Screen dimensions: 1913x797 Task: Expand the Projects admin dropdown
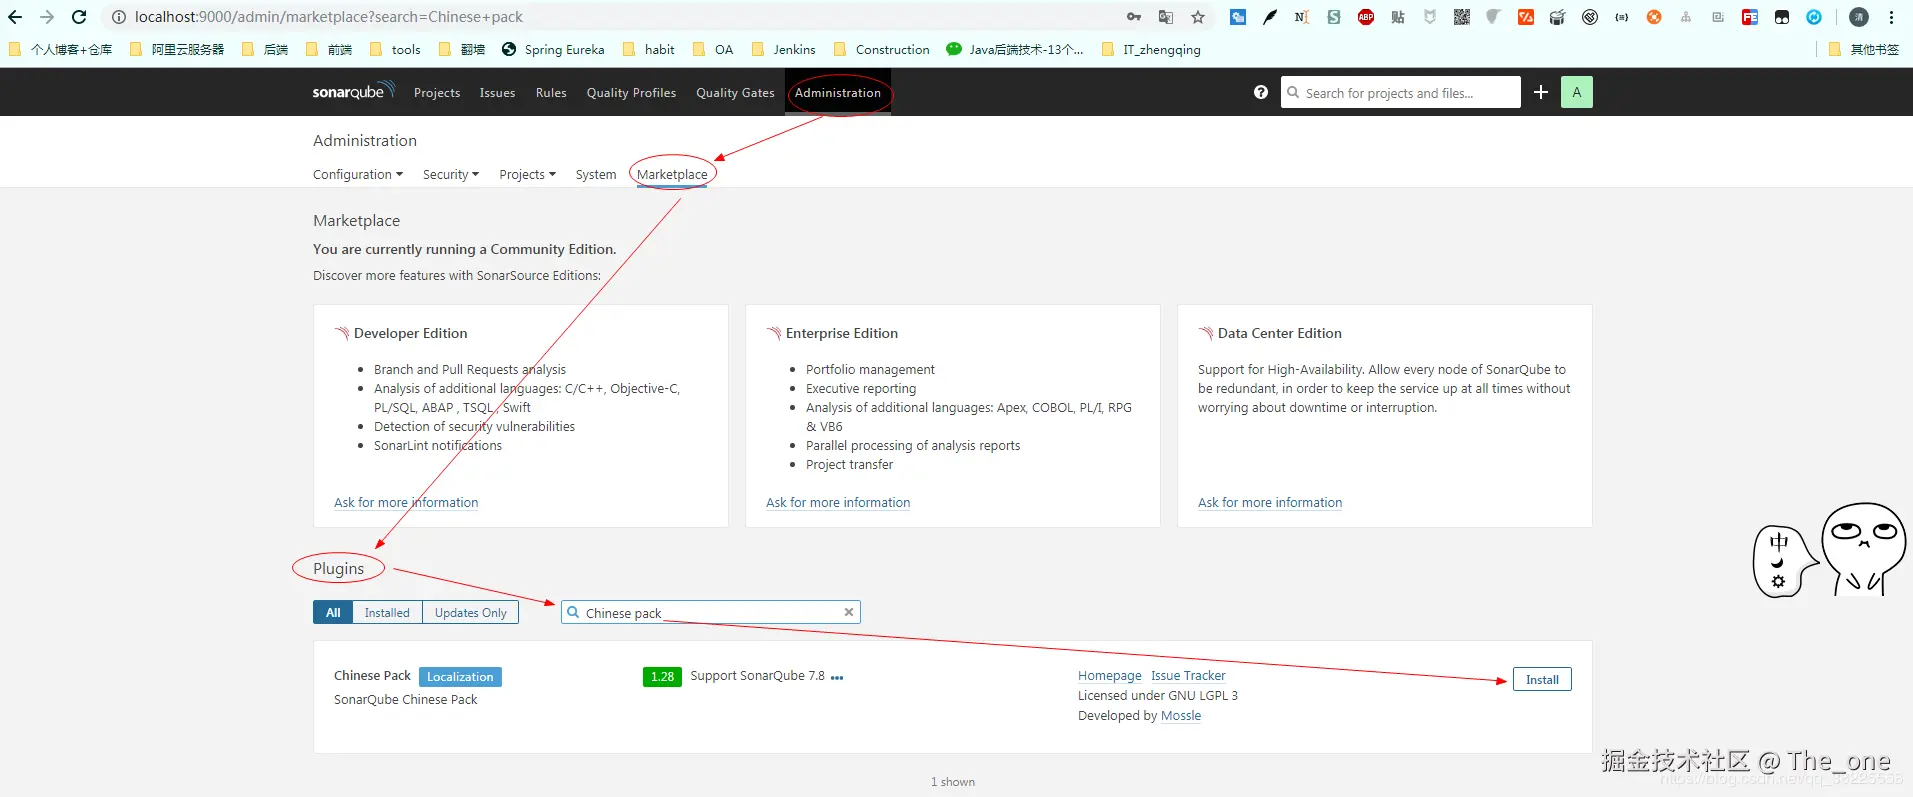(527, 174)
